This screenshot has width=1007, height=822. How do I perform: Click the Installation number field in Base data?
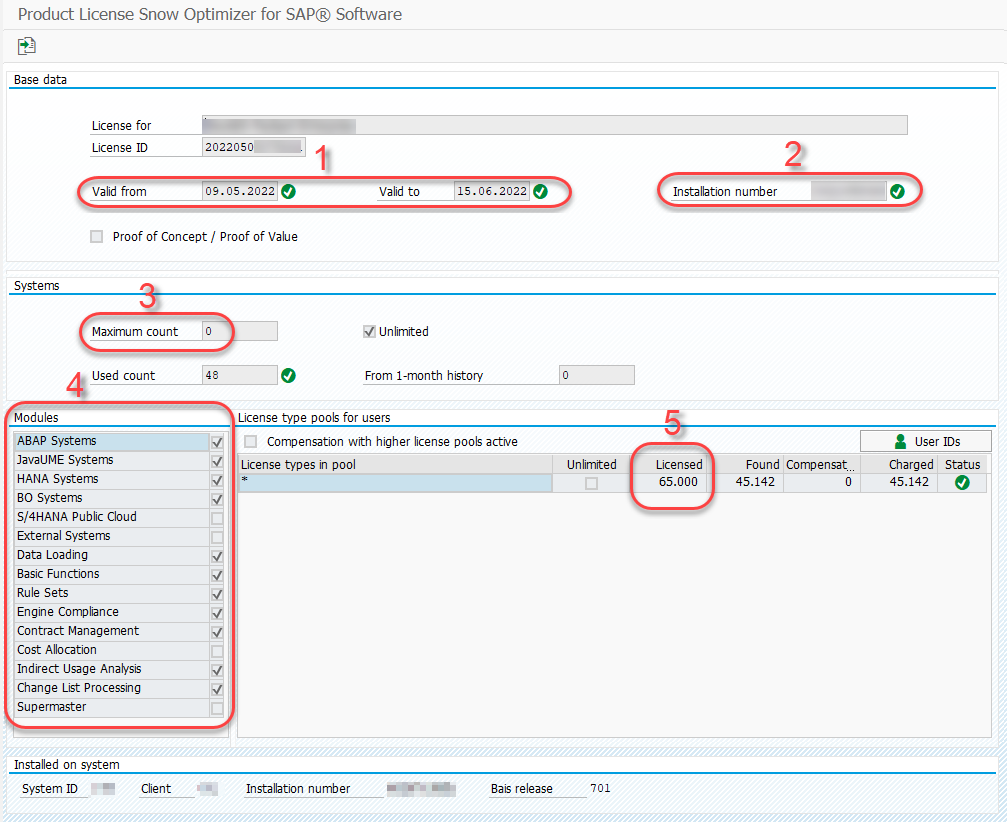point(849,191)
